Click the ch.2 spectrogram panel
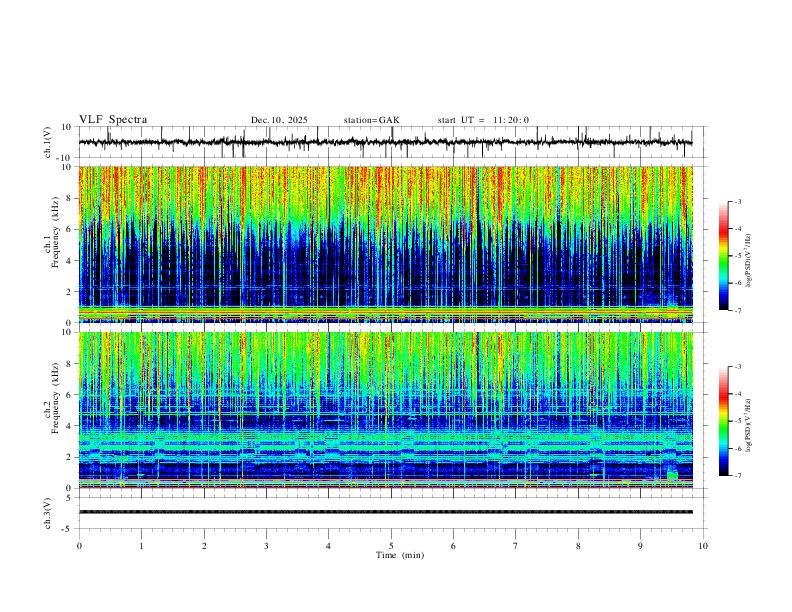 click(386, 410)
